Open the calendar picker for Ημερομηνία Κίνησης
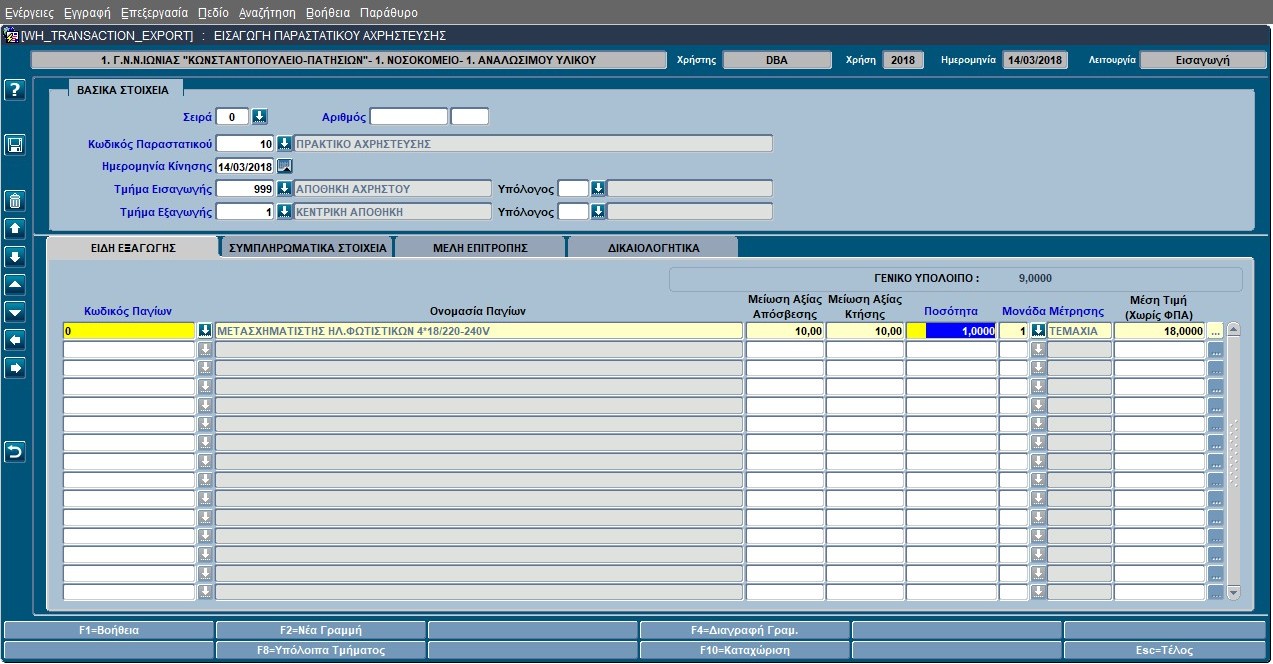1273x664 pixels. (285, 165)
